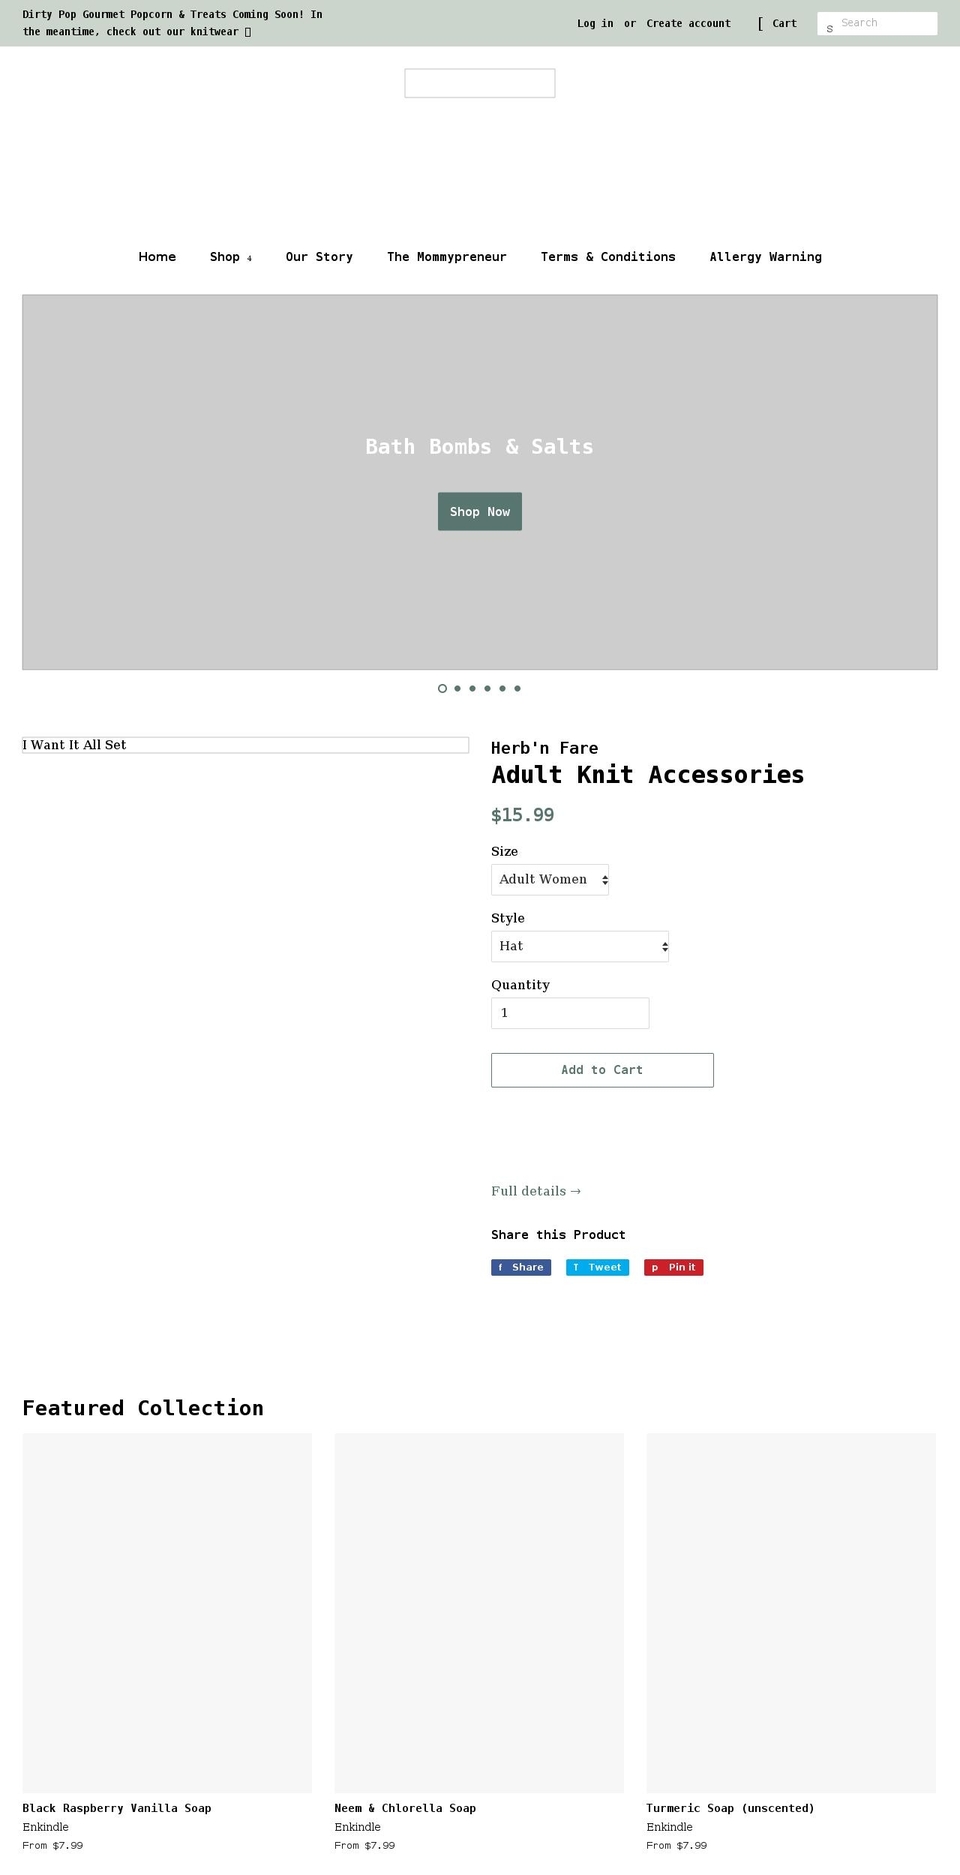
Task: Select the last carousel dot
Action: tap(517, 688)
